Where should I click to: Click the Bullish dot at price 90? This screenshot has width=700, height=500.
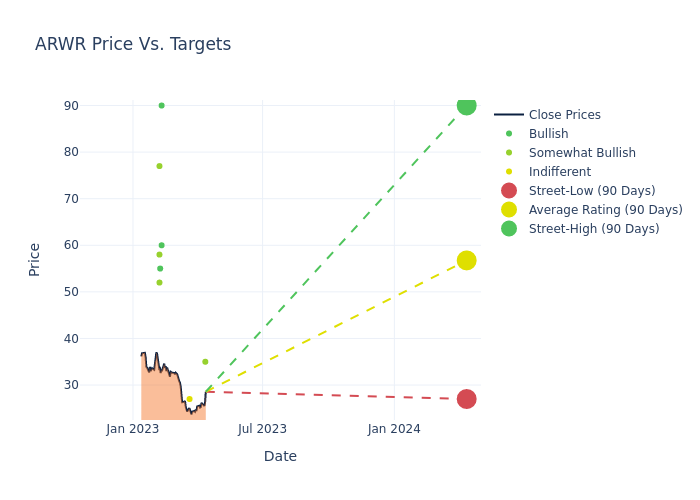click(161, 106)
